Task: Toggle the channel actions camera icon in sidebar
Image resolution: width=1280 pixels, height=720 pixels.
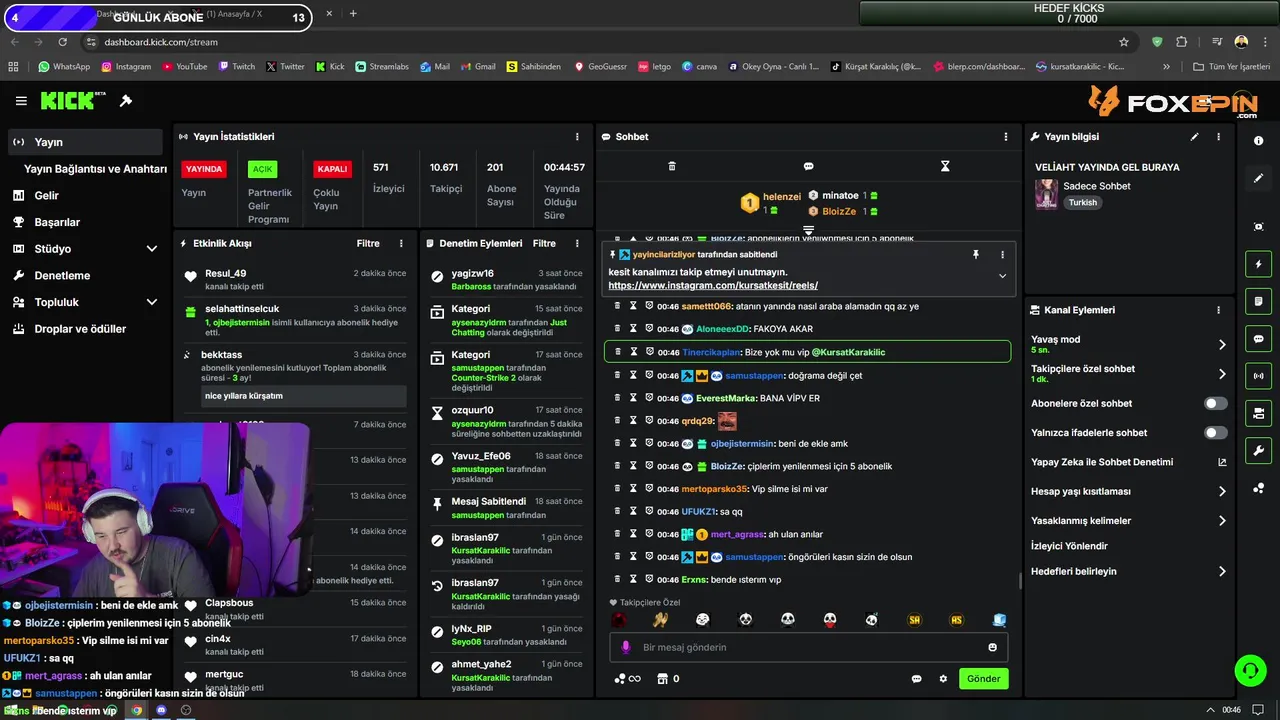Action: click(1258, 413)
